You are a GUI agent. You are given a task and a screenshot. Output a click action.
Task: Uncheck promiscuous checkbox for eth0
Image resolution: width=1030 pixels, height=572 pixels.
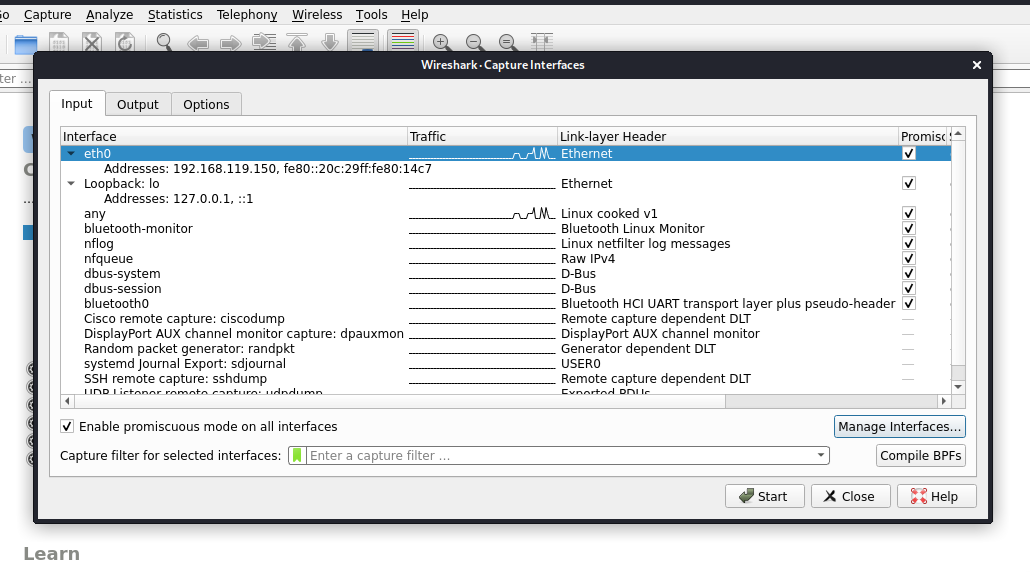(x=908, y=153)
